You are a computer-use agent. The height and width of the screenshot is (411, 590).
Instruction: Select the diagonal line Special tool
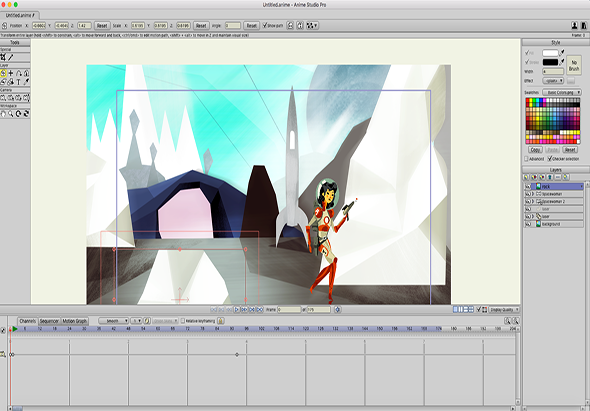tap(11, 57)
